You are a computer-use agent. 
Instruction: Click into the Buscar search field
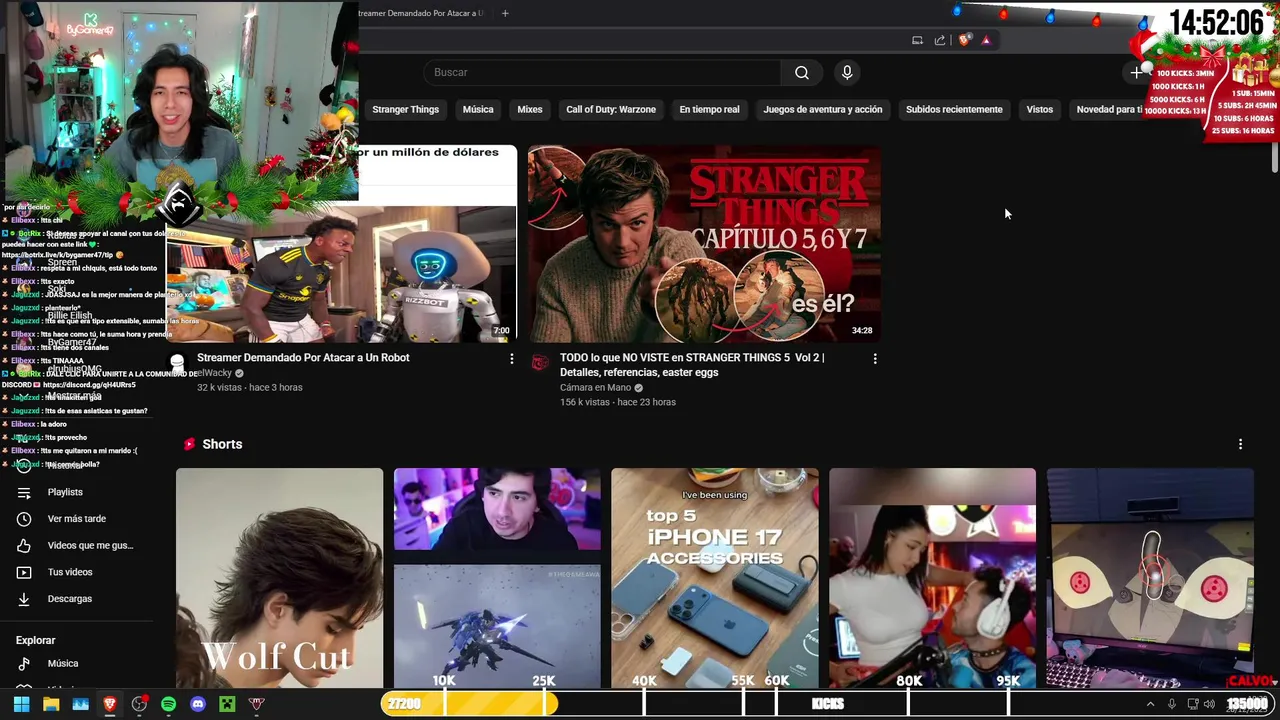pyautogui.click(x=602, y=72)
